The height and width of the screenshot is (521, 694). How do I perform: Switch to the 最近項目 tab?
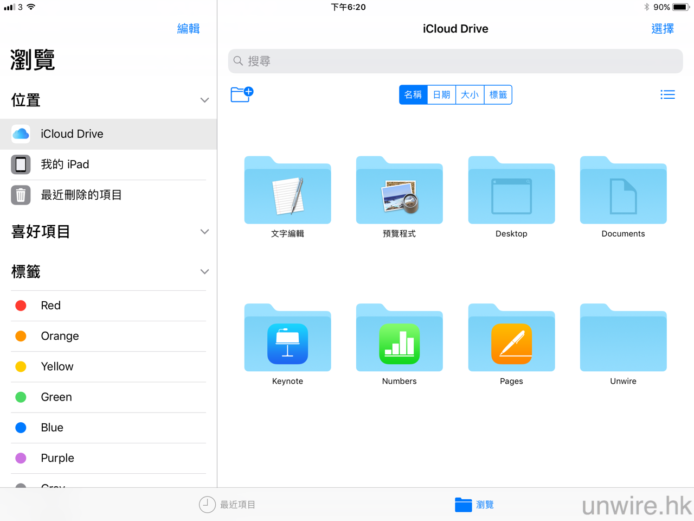228,505
